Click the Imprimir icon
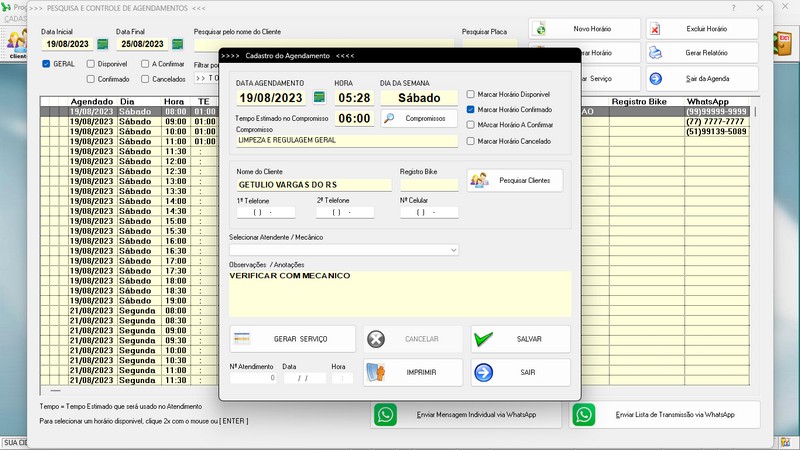Image resolution: width=800 pixels, height=450 pixels. tap(376, 372)
